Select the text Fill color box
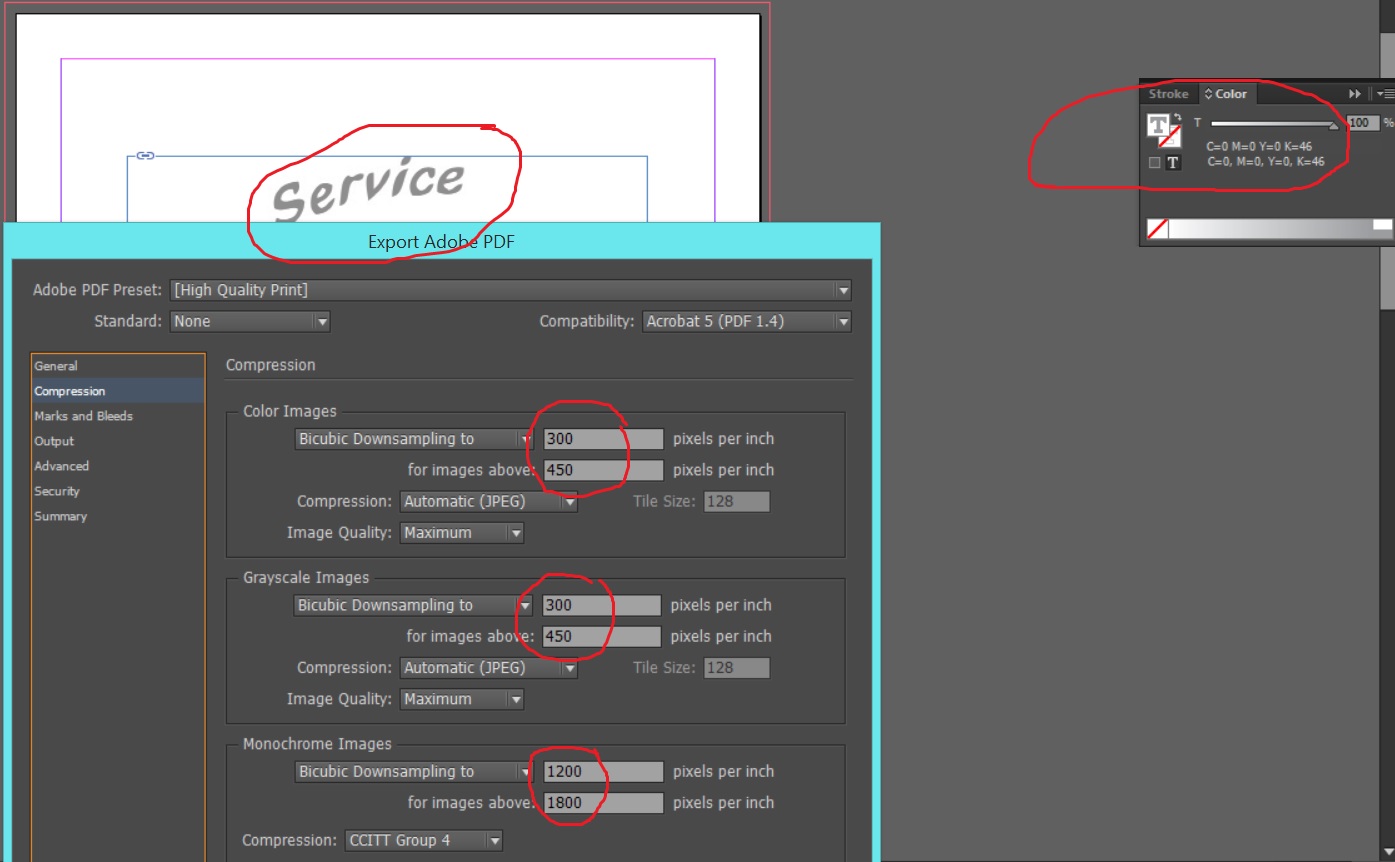The width and height of the screenshot is (1395, 862). (1157, 125)
